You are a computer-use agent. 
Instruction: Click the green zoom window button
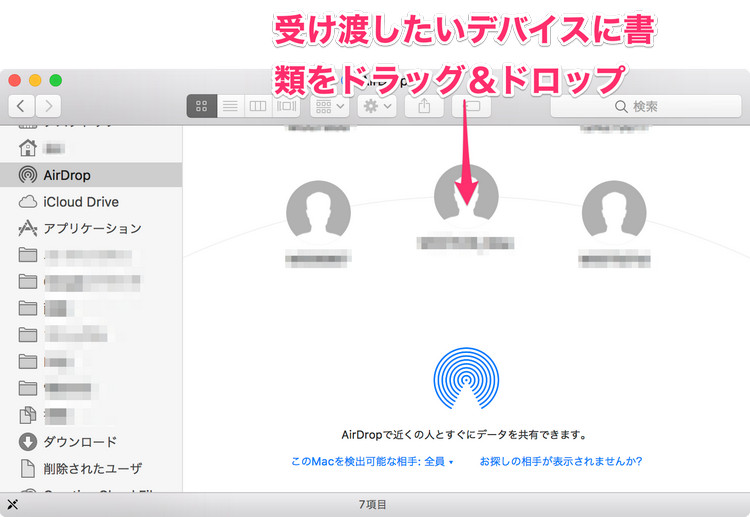[x=55, y=80]
